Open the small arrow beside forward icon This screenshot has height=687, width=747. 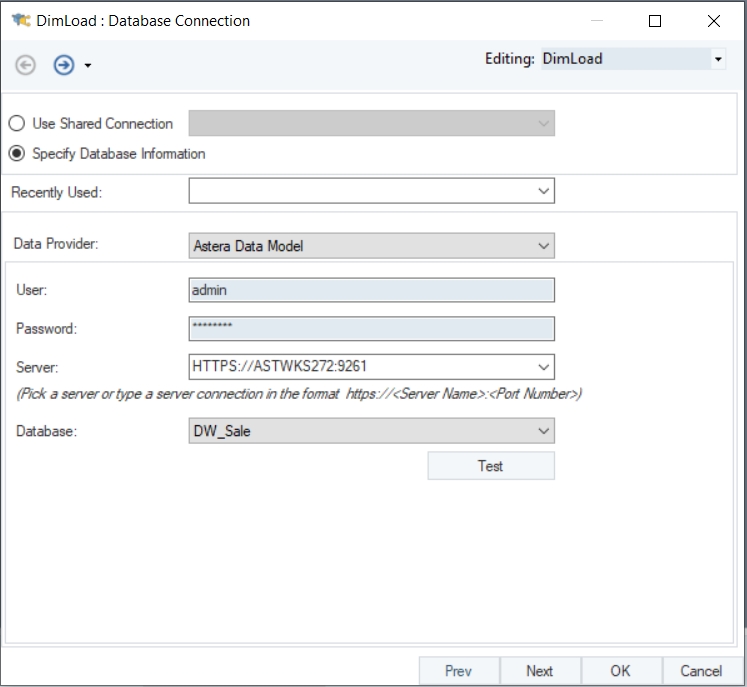[88, 66]
